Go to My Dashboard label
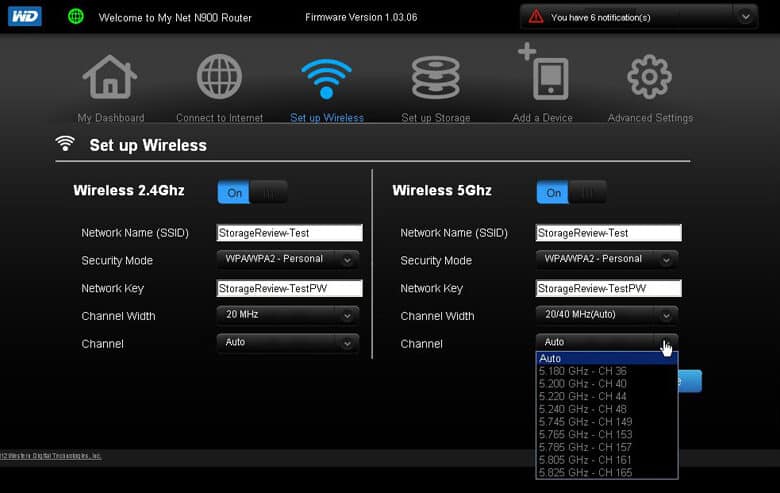 click(111, 118)
